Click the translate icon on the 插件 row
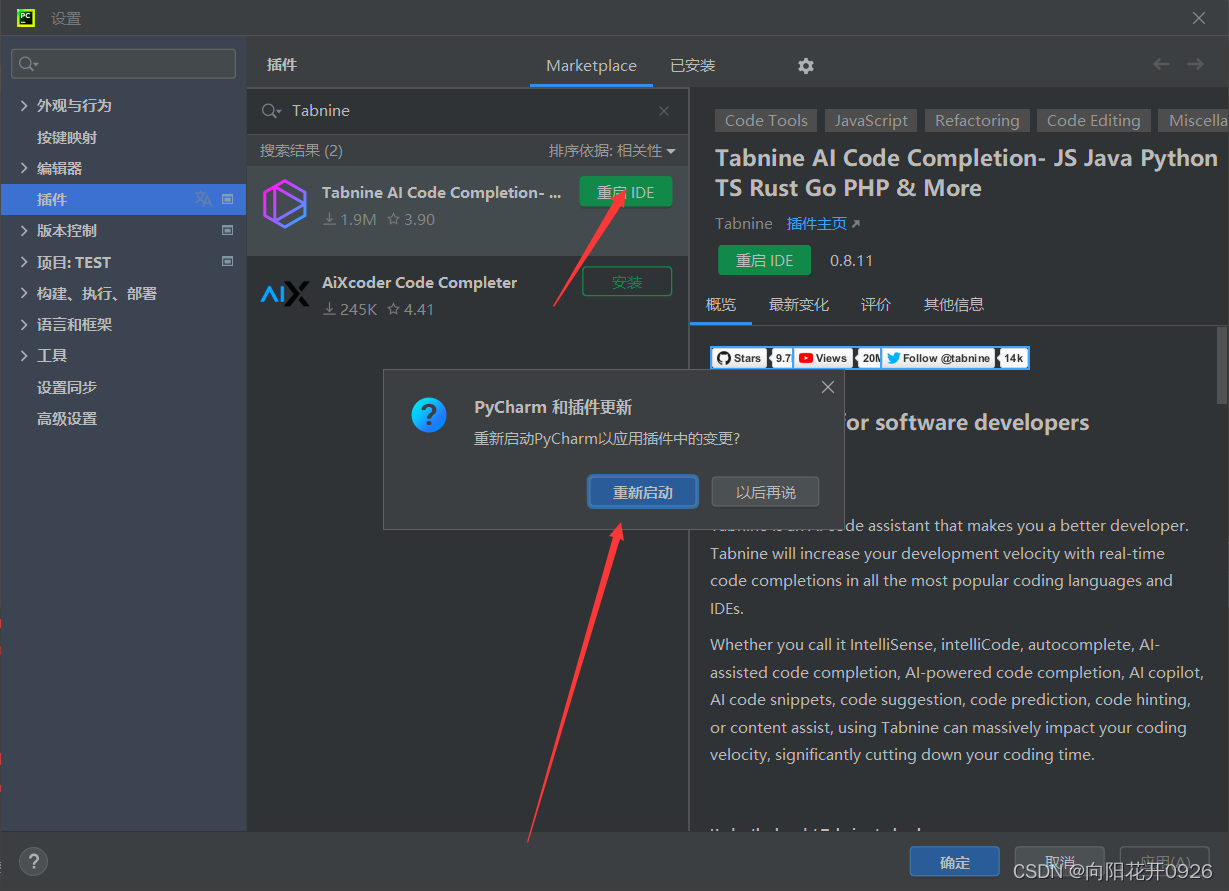 coord(204,199)
